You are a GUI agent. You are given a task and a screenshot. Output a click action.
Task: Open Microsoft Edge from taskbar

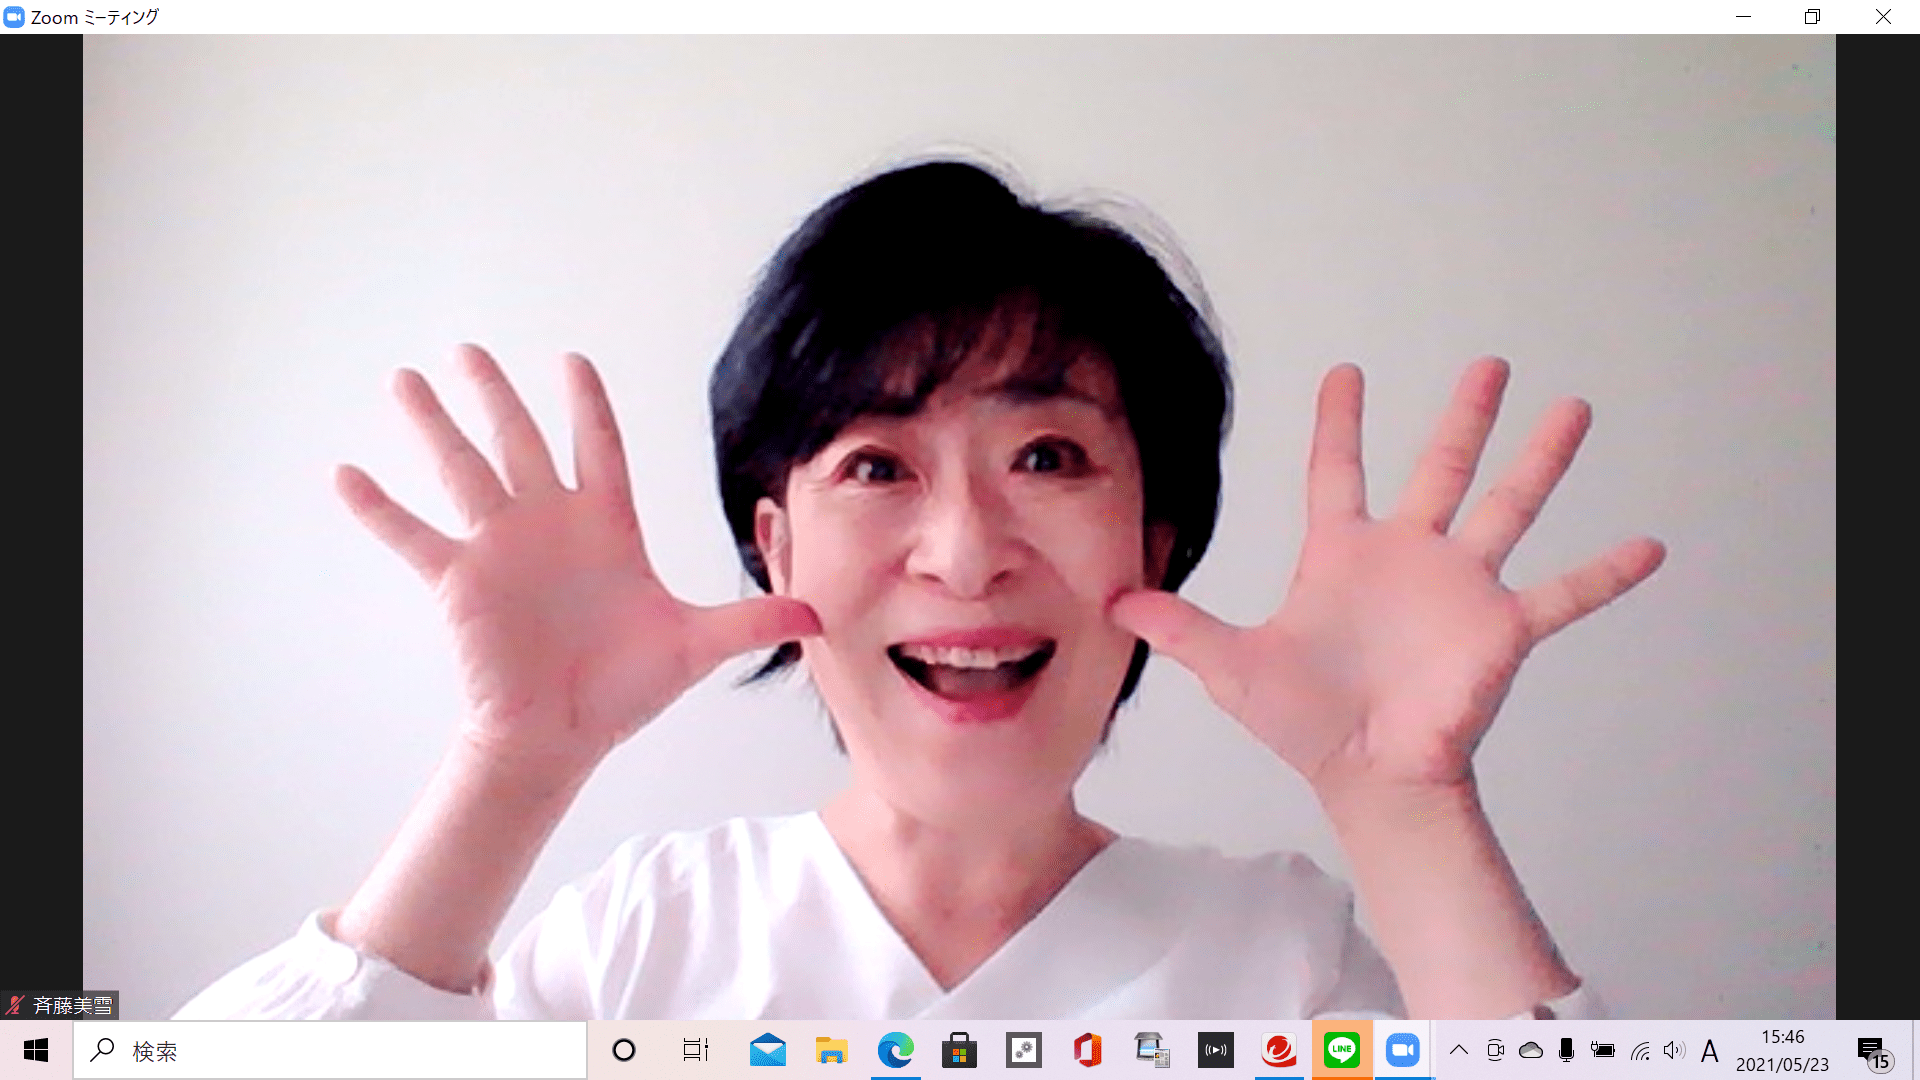pos(895,1050)
